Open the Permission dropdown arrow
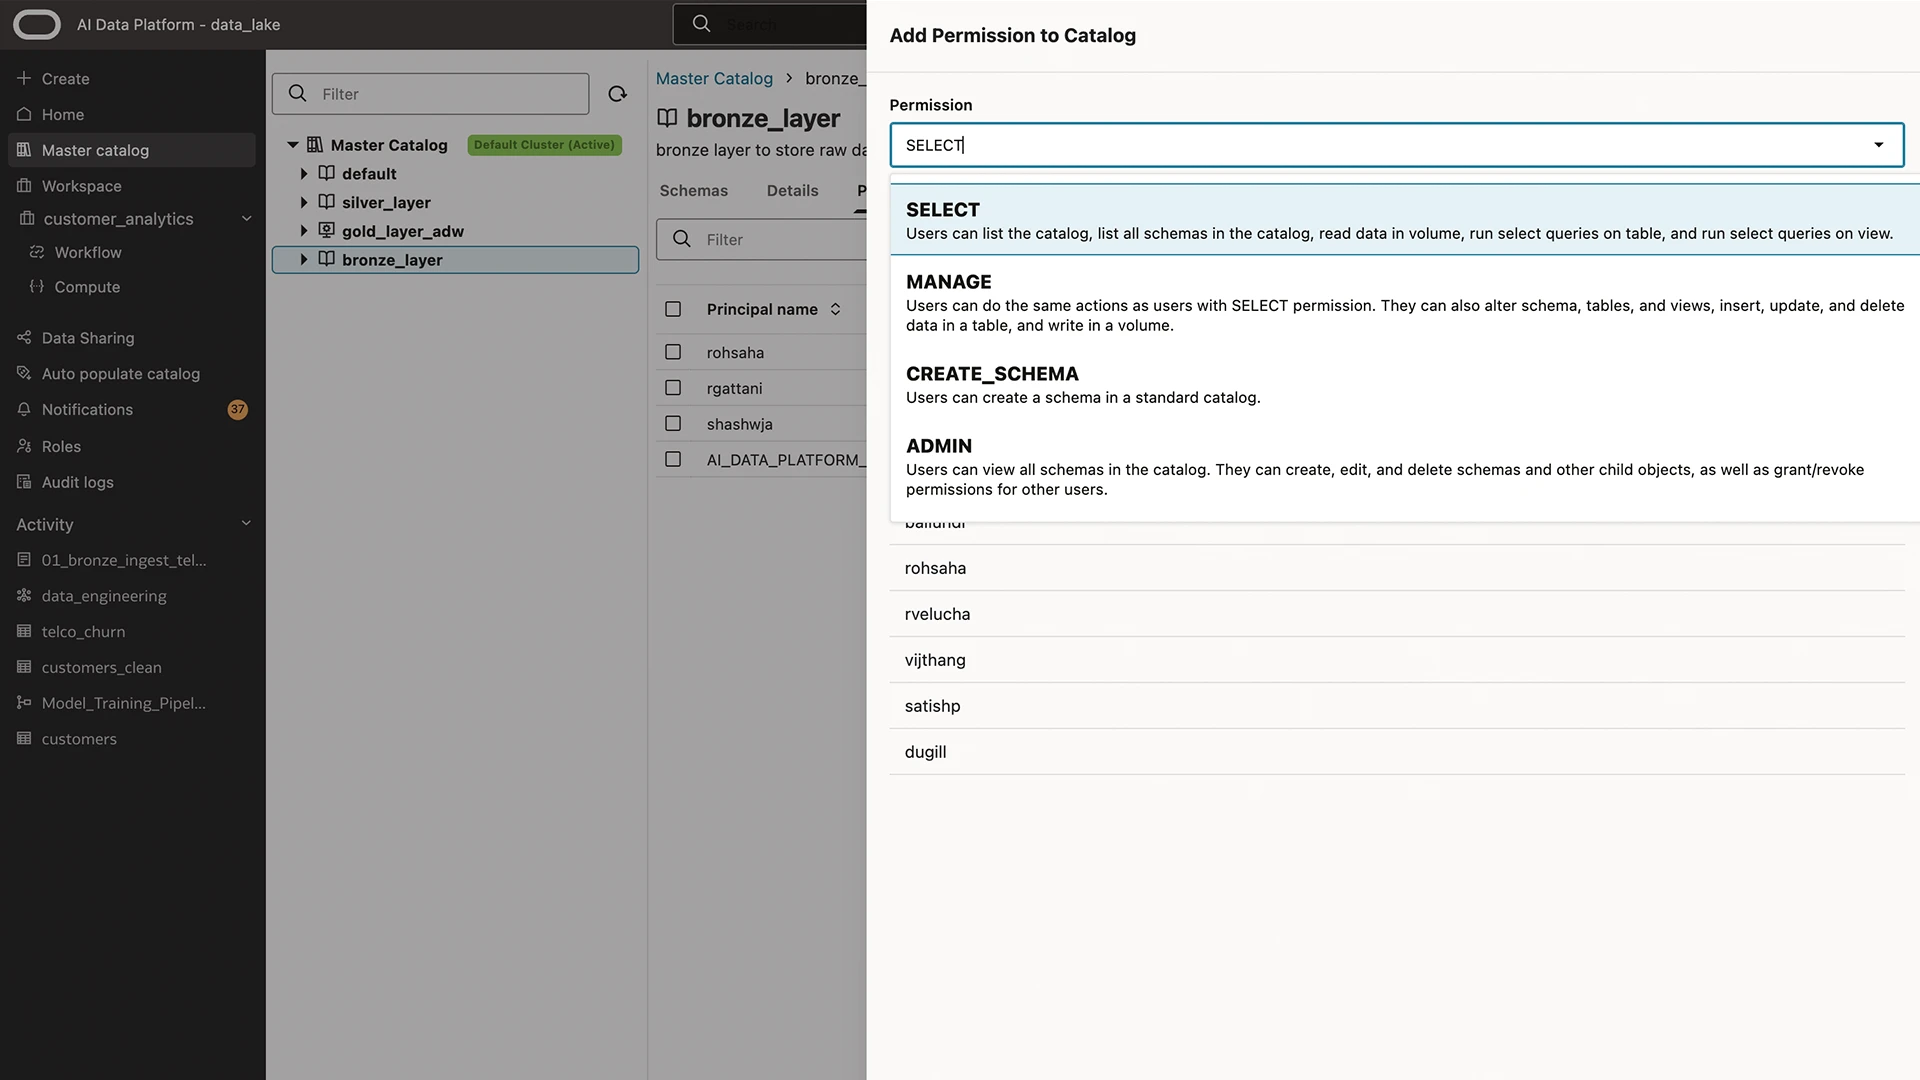Image resolution: width=1920 pixels, height=1080 pixels. point(1877,145)
